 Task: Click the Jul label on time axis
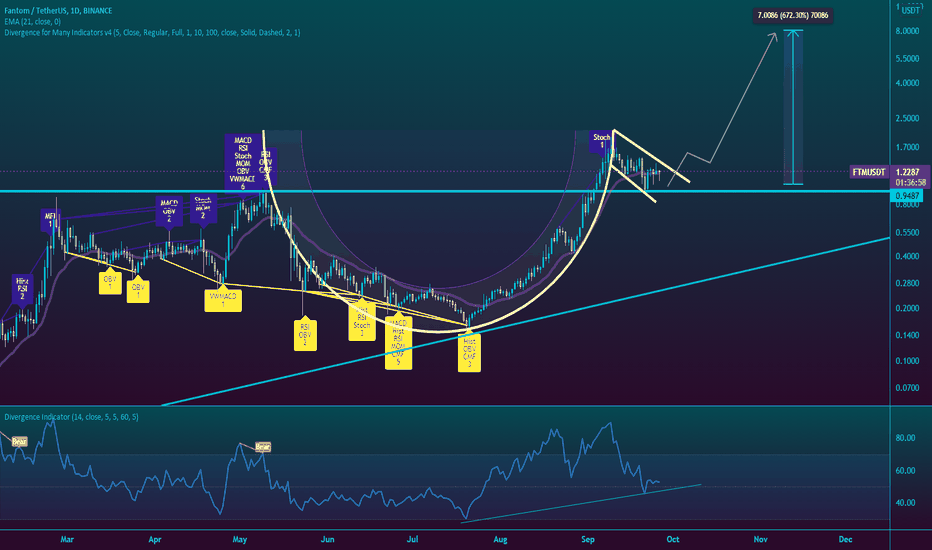pos(413,539)
